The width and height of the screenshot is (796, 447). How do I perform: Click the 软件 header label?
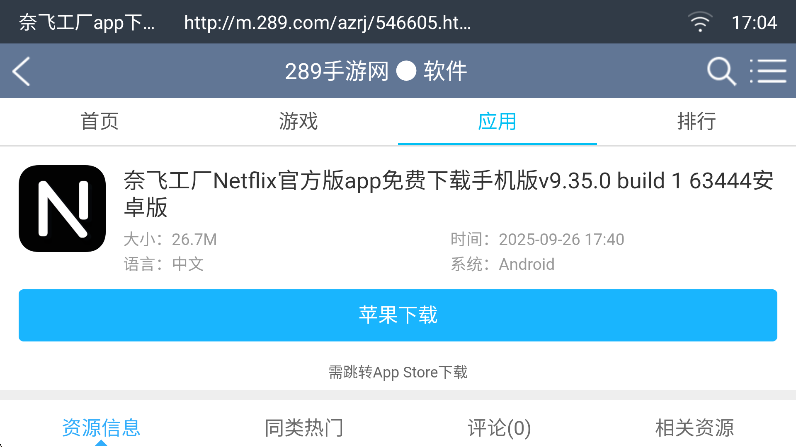click(445, 71)
